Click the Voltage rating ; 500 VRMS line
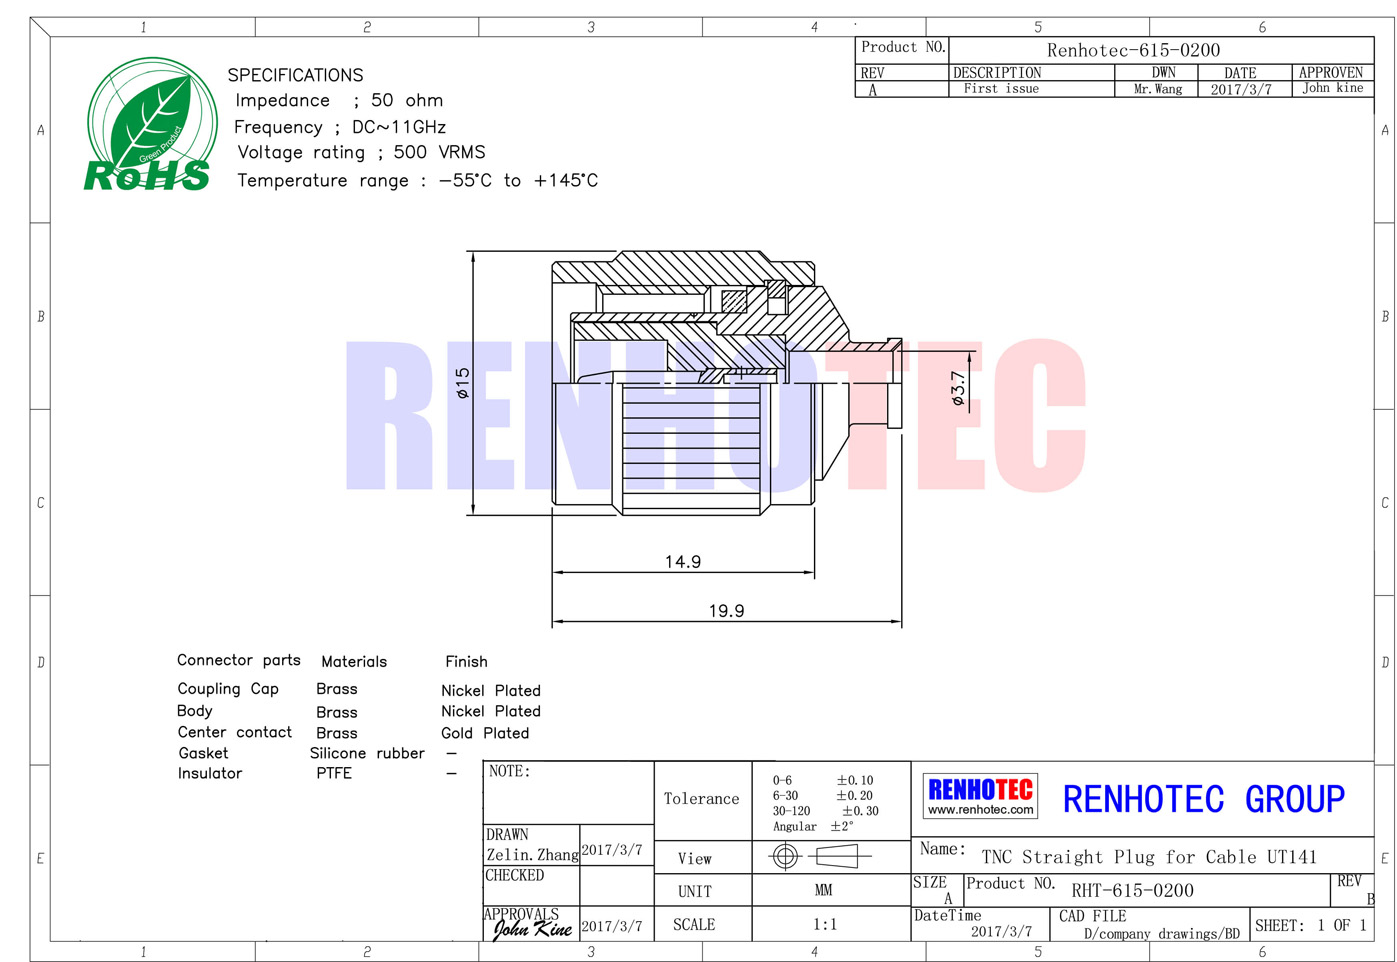The image size is (1397, 962). pos(361,152)
